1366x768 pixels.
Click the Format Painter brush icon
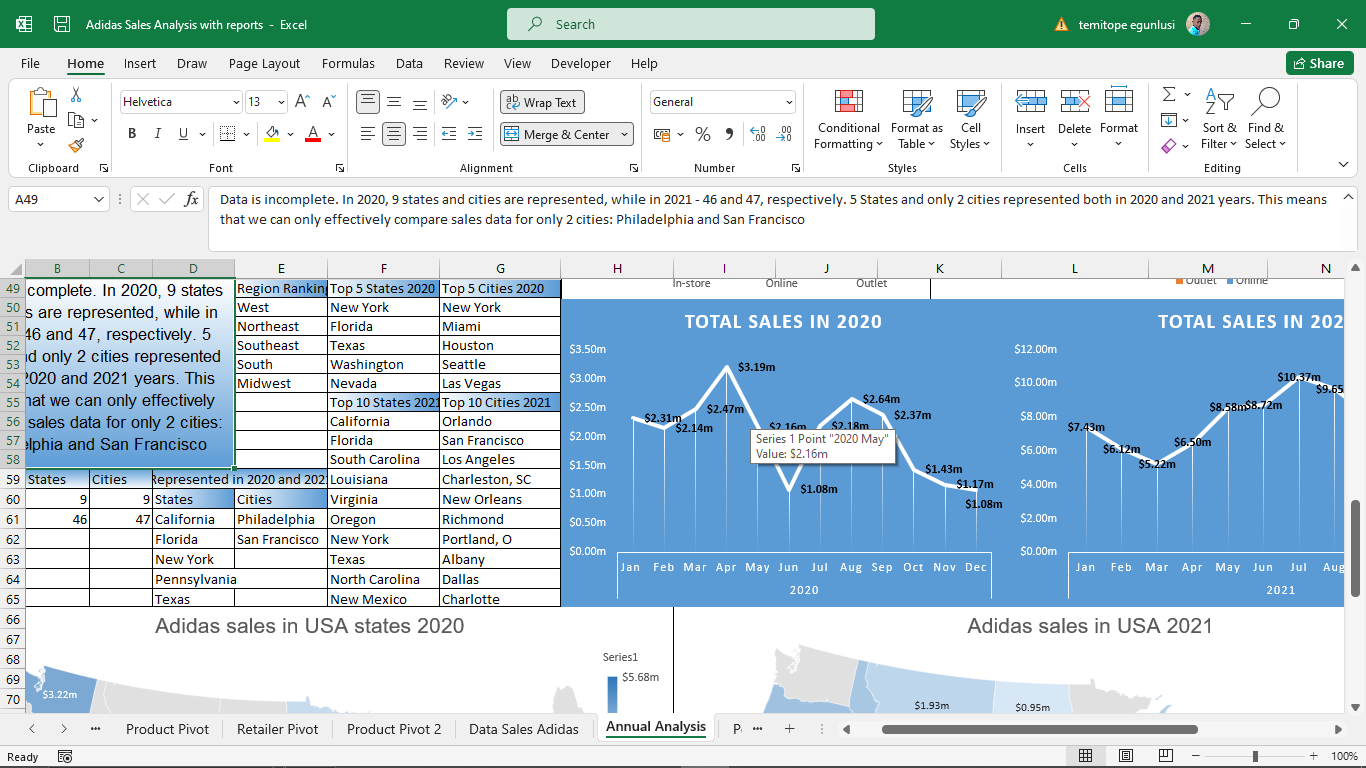coord(76,145)
